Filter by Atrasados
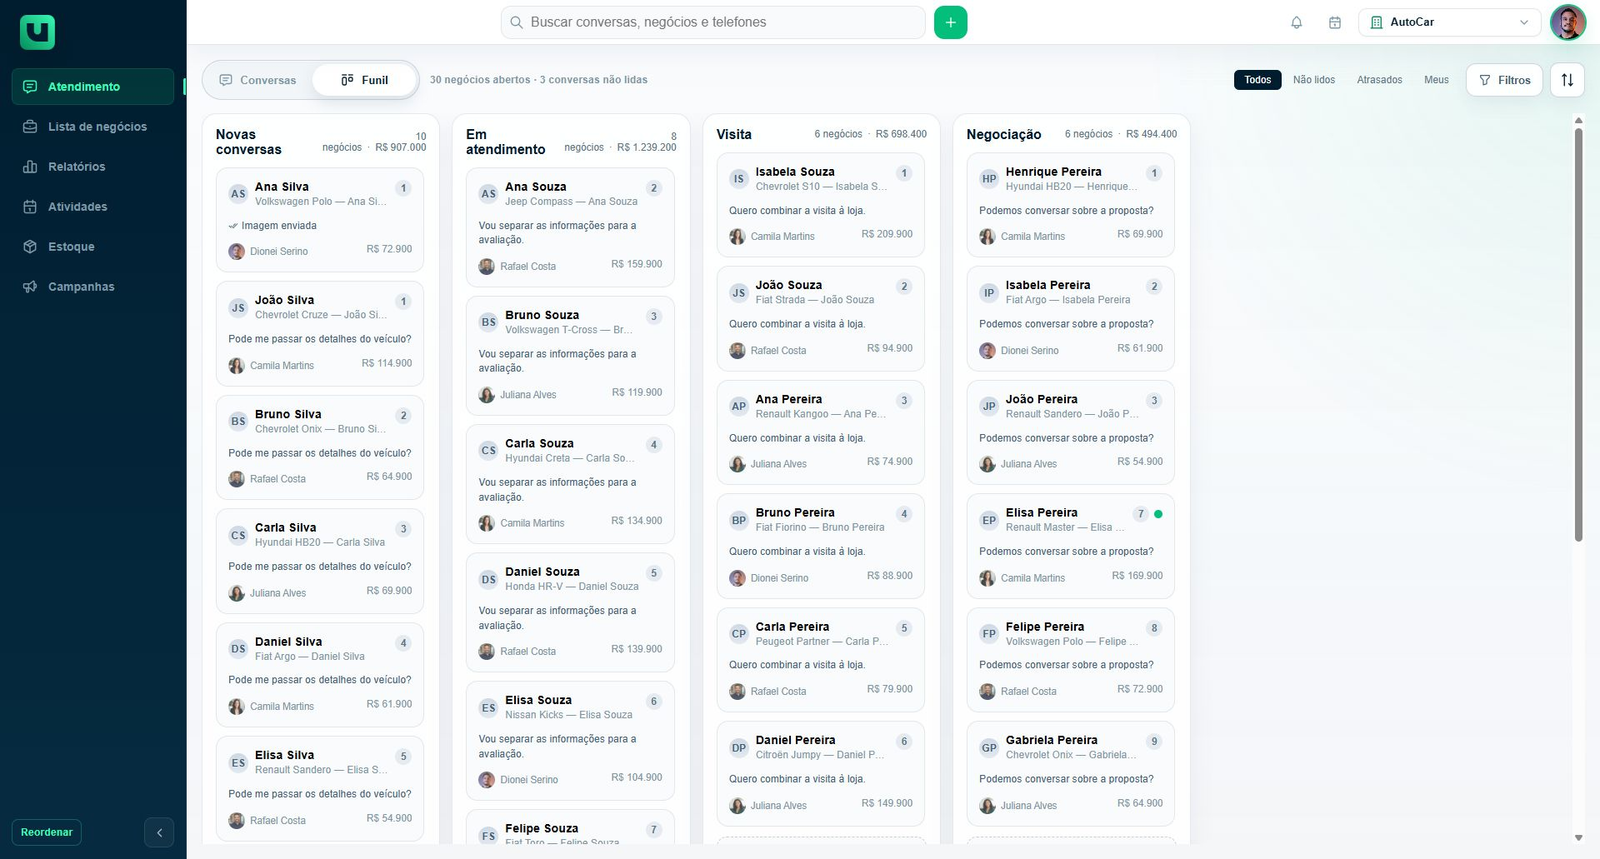Viewport: 1600px width, 859px height. (x=1379, y=80)
